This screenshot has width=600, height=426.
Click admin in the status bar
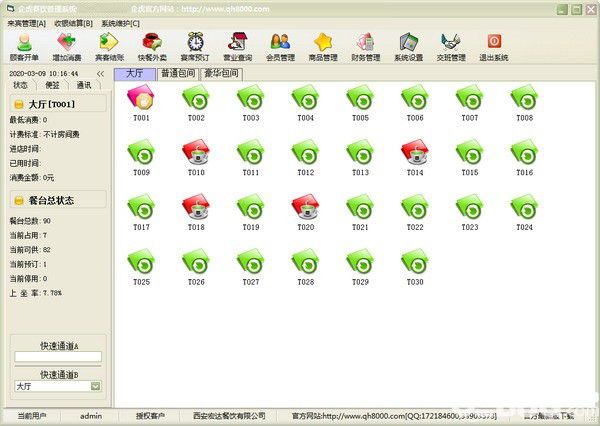(91, 416)
